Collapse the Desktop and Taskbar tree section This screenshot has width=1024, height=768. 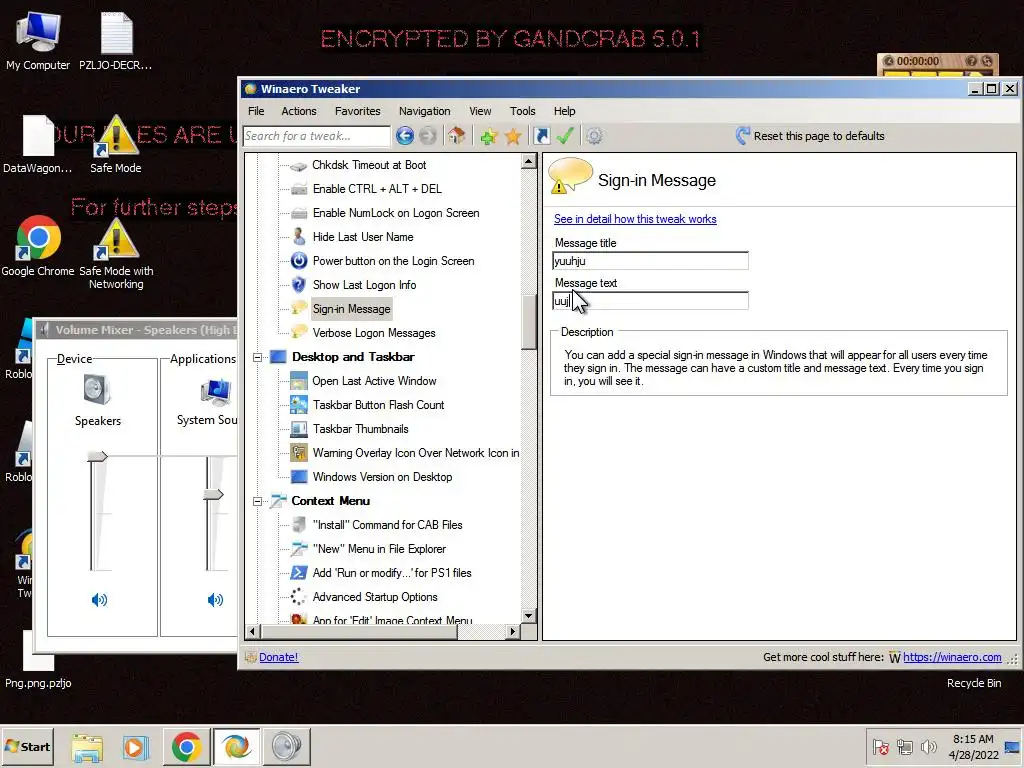coord(257,357)
